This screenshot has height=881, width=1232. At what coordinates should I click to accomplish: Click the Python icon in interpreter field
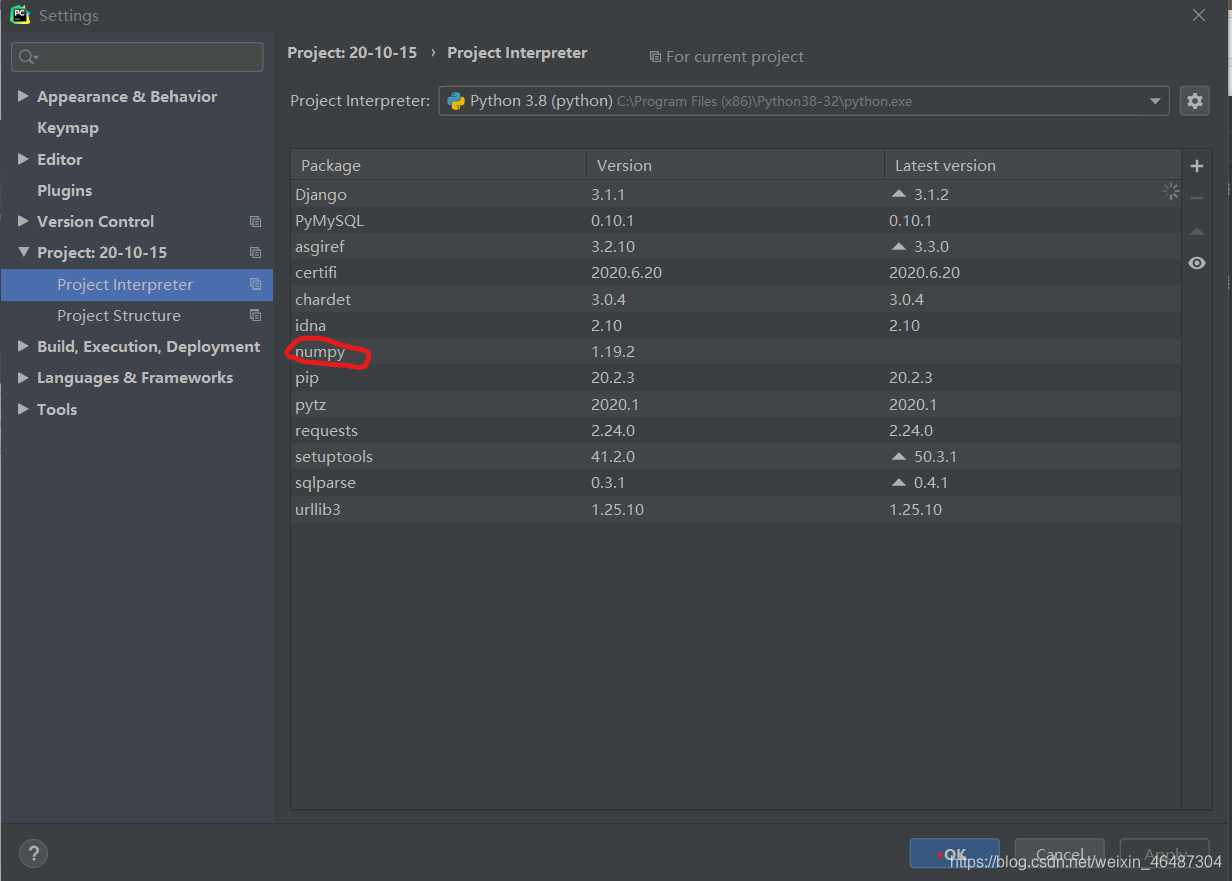point(456,101)
